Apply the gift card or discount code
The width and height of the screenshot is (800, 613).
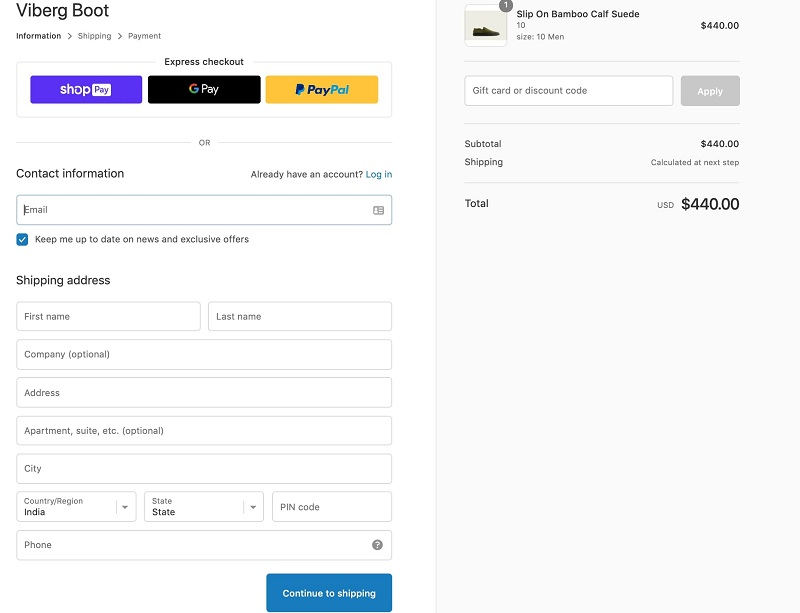(710, 91)
